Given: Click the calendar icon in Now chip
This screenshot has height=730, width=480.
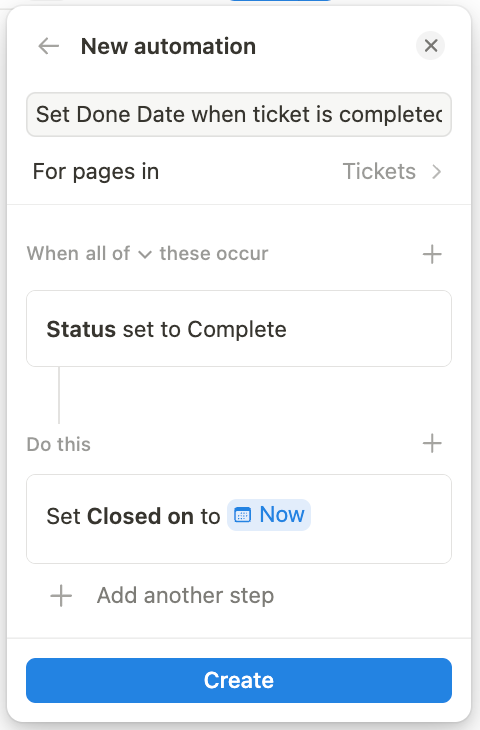Looking at the screenshot, I should tap(242, 515).
